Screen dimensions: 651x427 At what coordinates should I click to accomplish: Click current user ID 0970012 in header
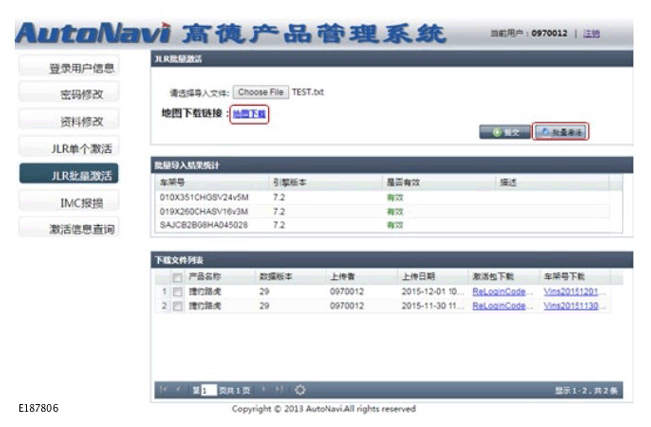(x=549, y=33)
